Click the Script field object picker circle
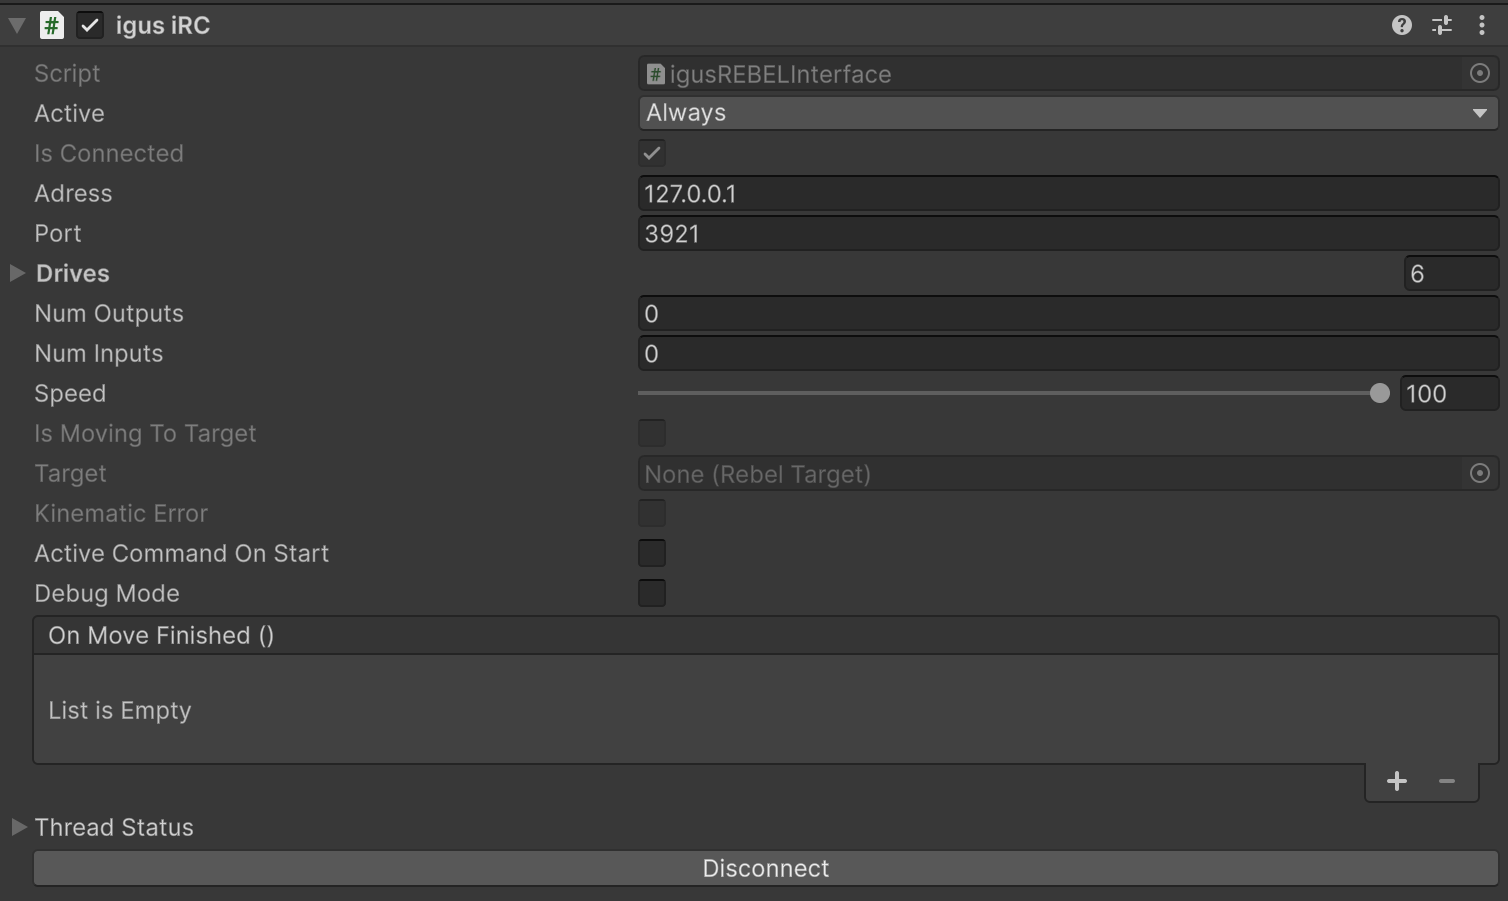Image resolution: width=1508 pixels, height=901 pixels. tap(1479, 73)
